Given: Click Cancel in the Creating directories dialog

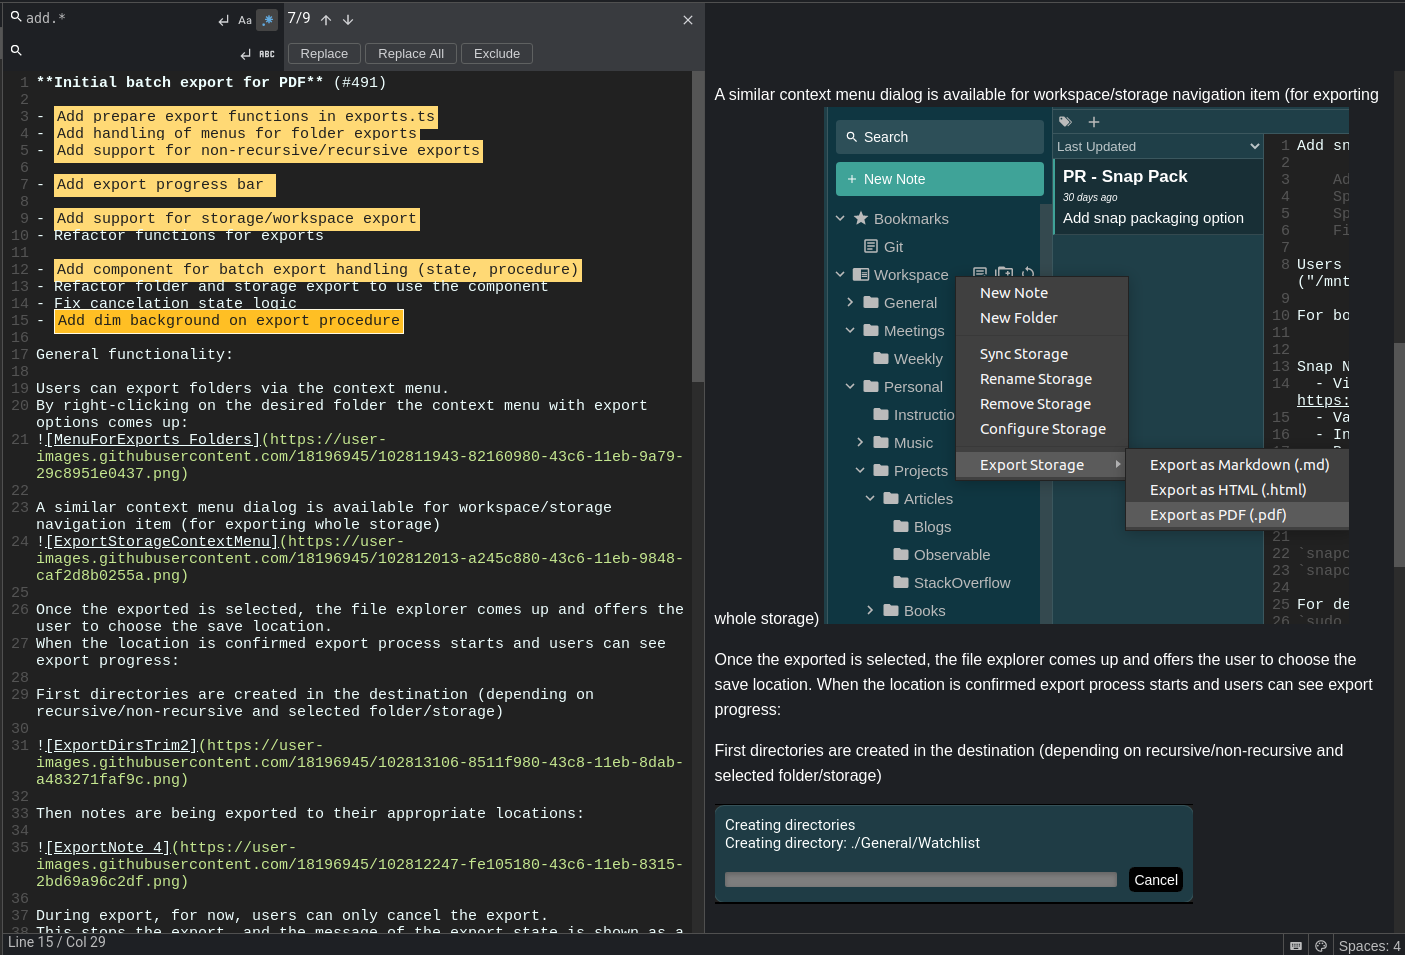Looking at the screenshot, I should 1156,880.
